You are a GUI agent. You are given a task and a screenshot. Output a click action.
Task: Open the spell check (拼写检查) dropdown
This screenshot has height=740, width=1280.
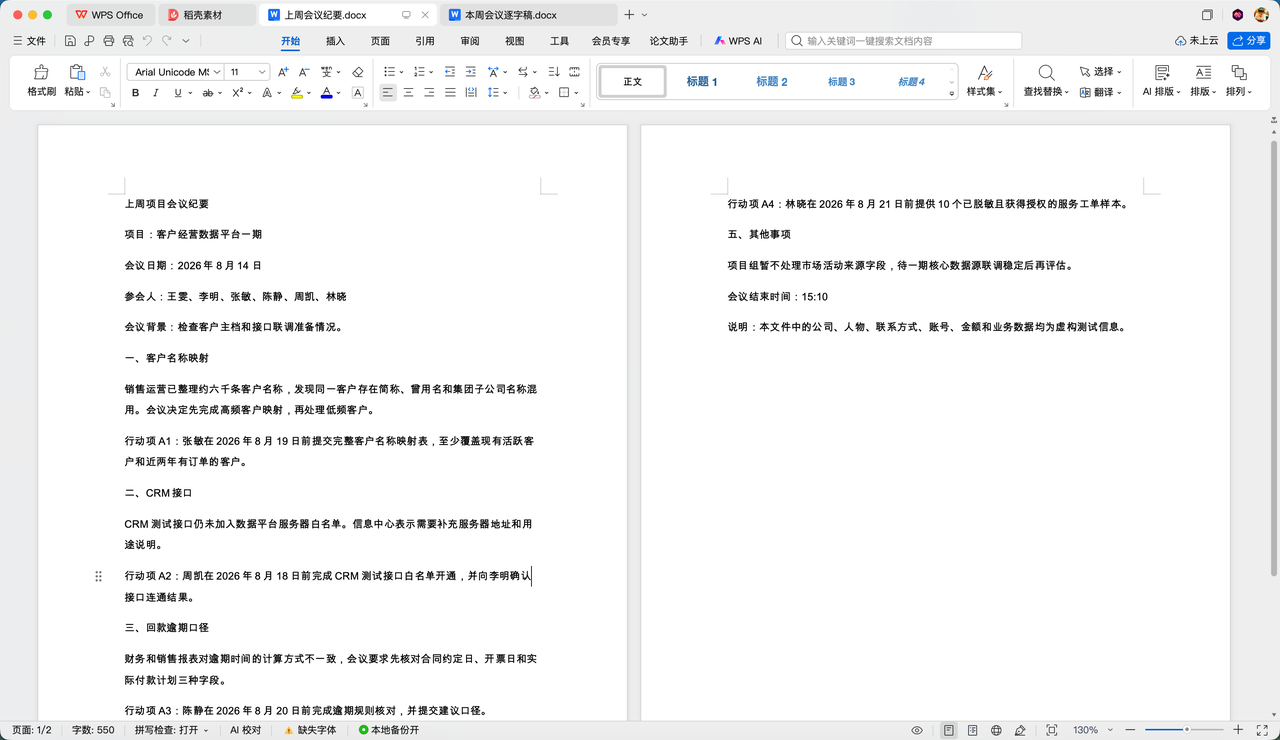(x=171, y=730)
